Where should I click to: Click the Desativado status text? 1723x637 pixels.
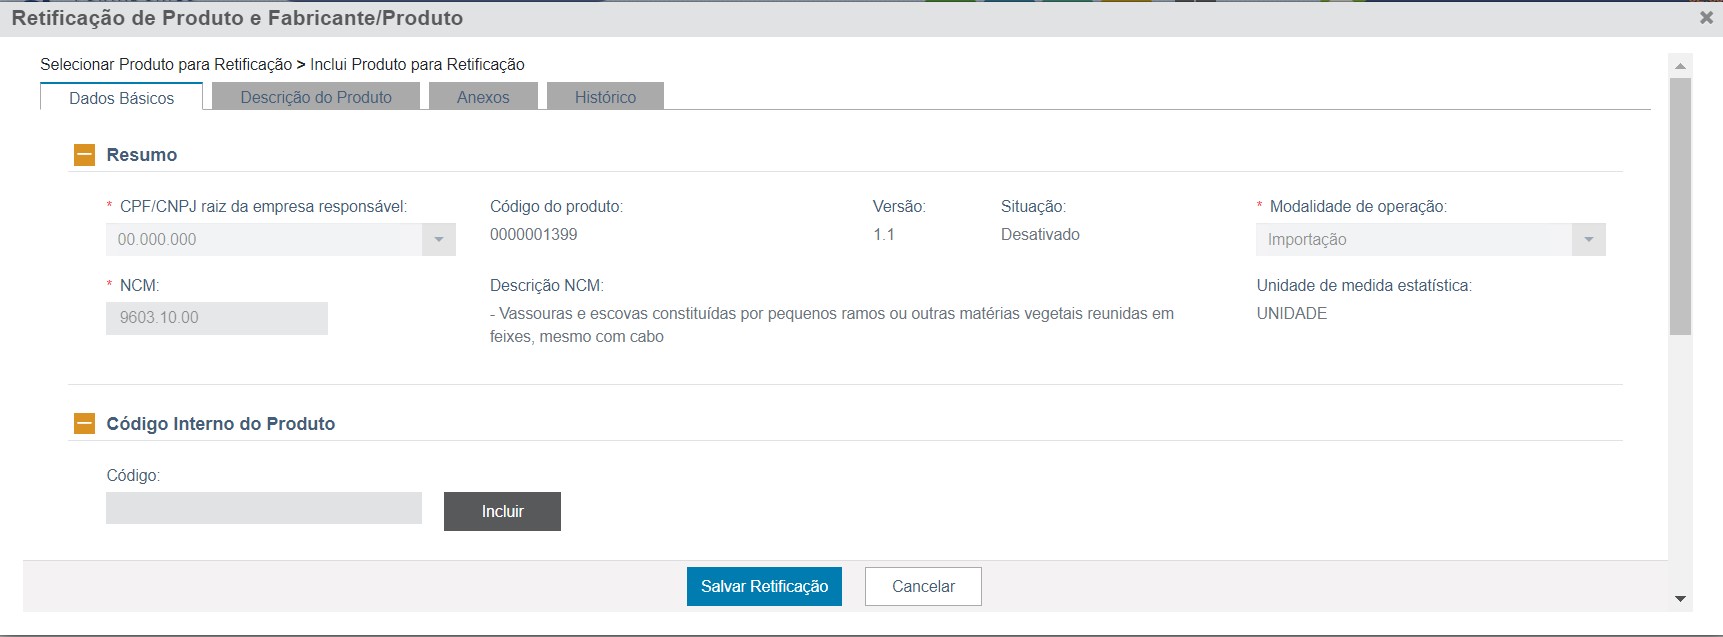tap(1040, 234)
